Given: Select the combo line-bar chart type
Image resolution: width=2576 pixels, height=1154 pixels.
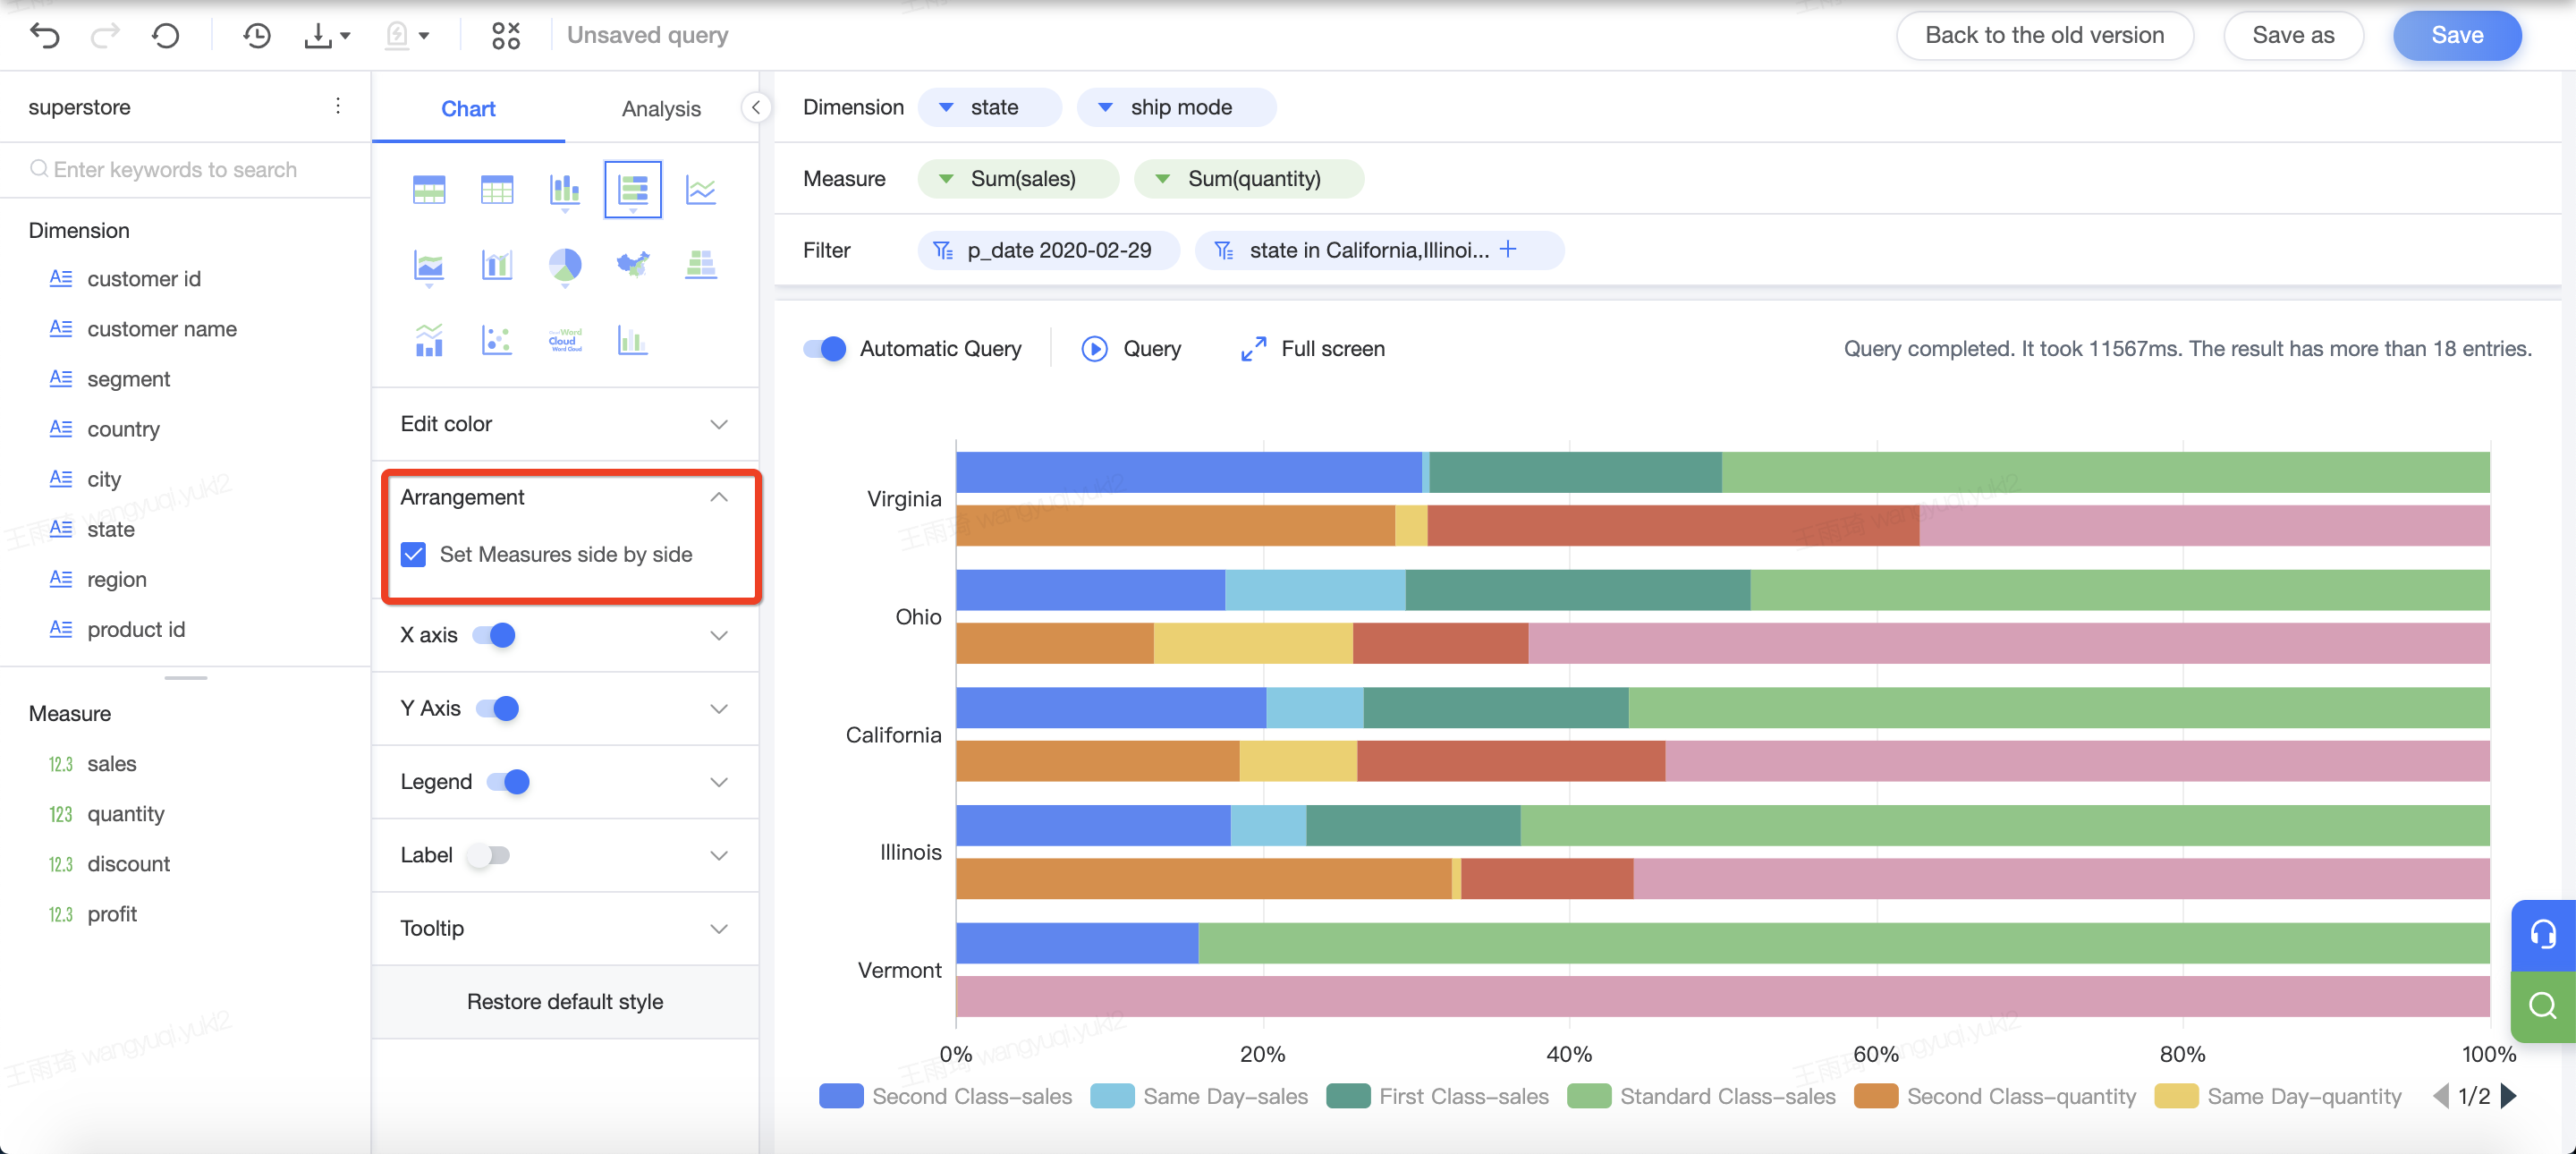Looking at the screenshot, I should coord(429,340).
